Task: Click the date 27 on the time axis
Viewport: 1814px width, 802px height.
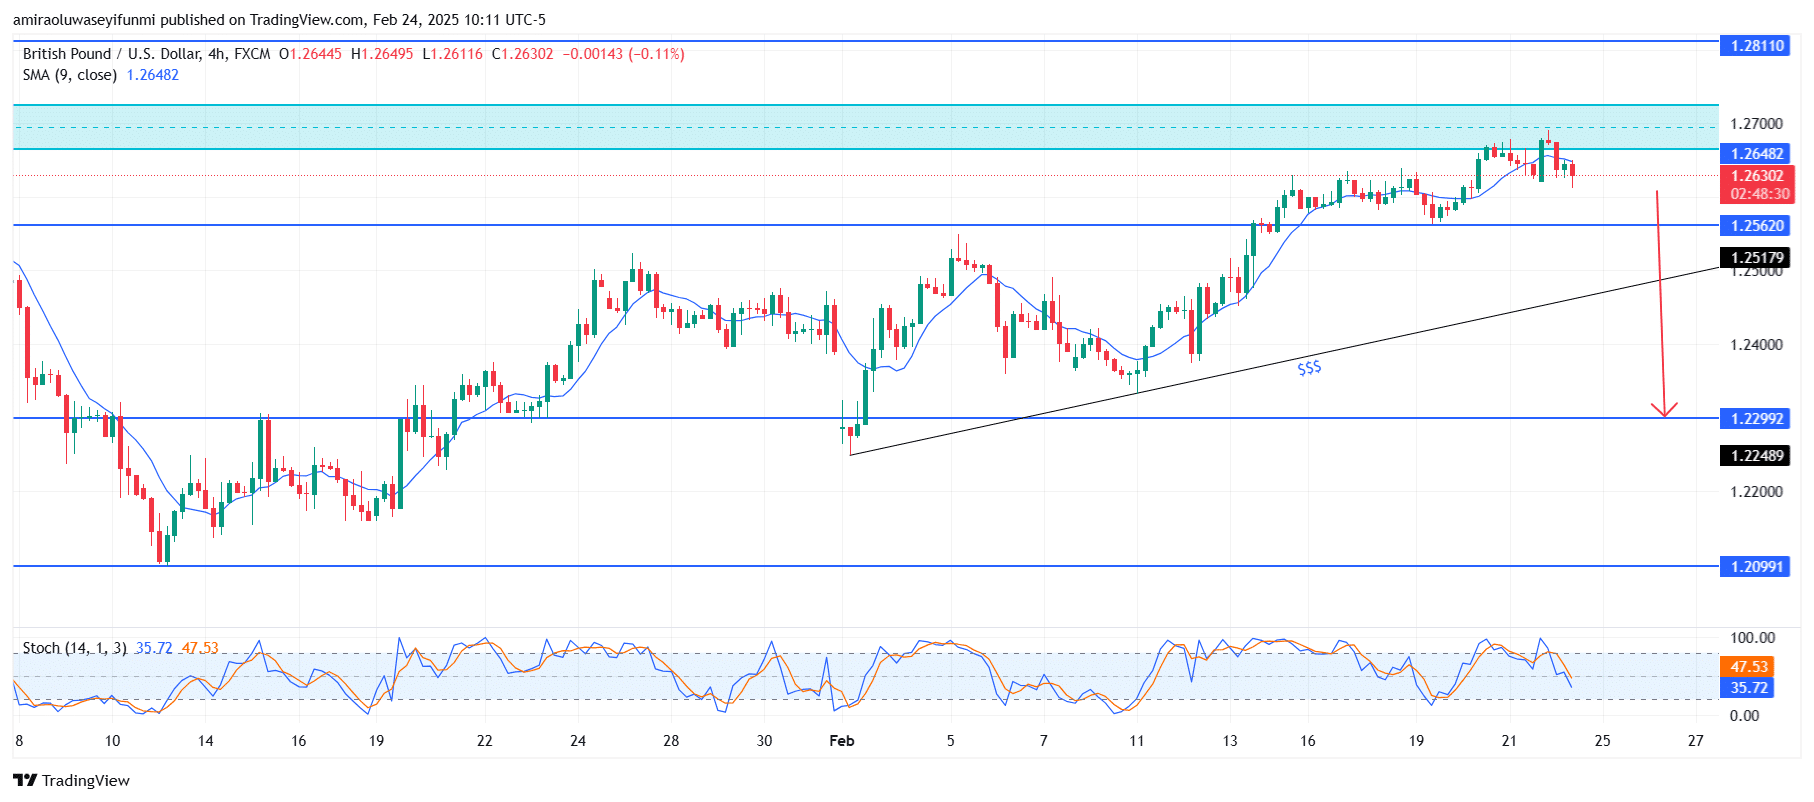Action: tap(1695, 741)
